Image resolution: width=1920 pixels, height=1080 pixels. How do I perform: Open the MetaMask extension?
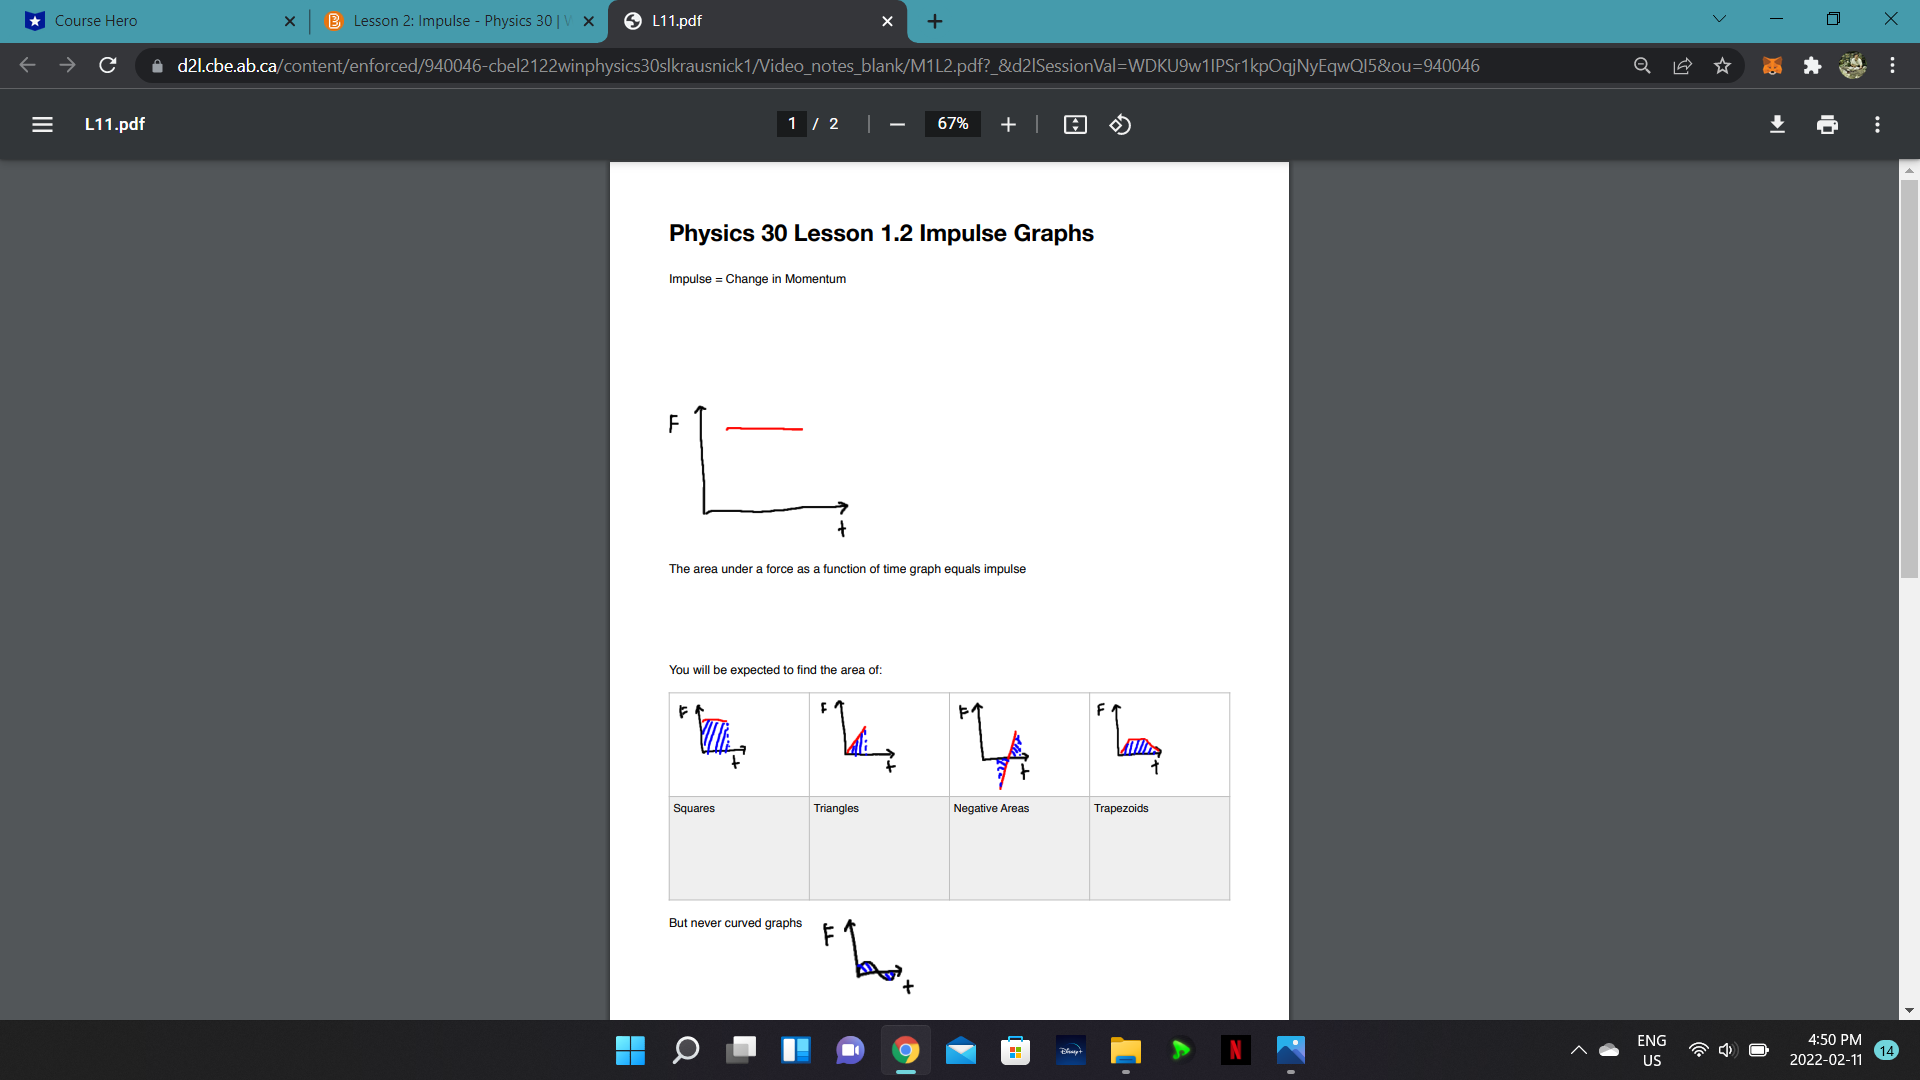click(1772, 65)
